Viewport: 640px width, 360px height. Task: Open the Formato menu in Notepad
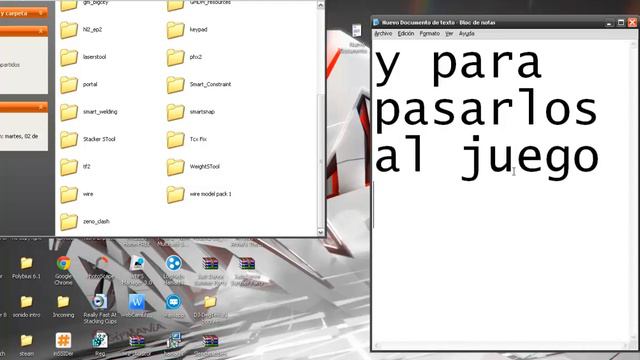coord(429,34)
